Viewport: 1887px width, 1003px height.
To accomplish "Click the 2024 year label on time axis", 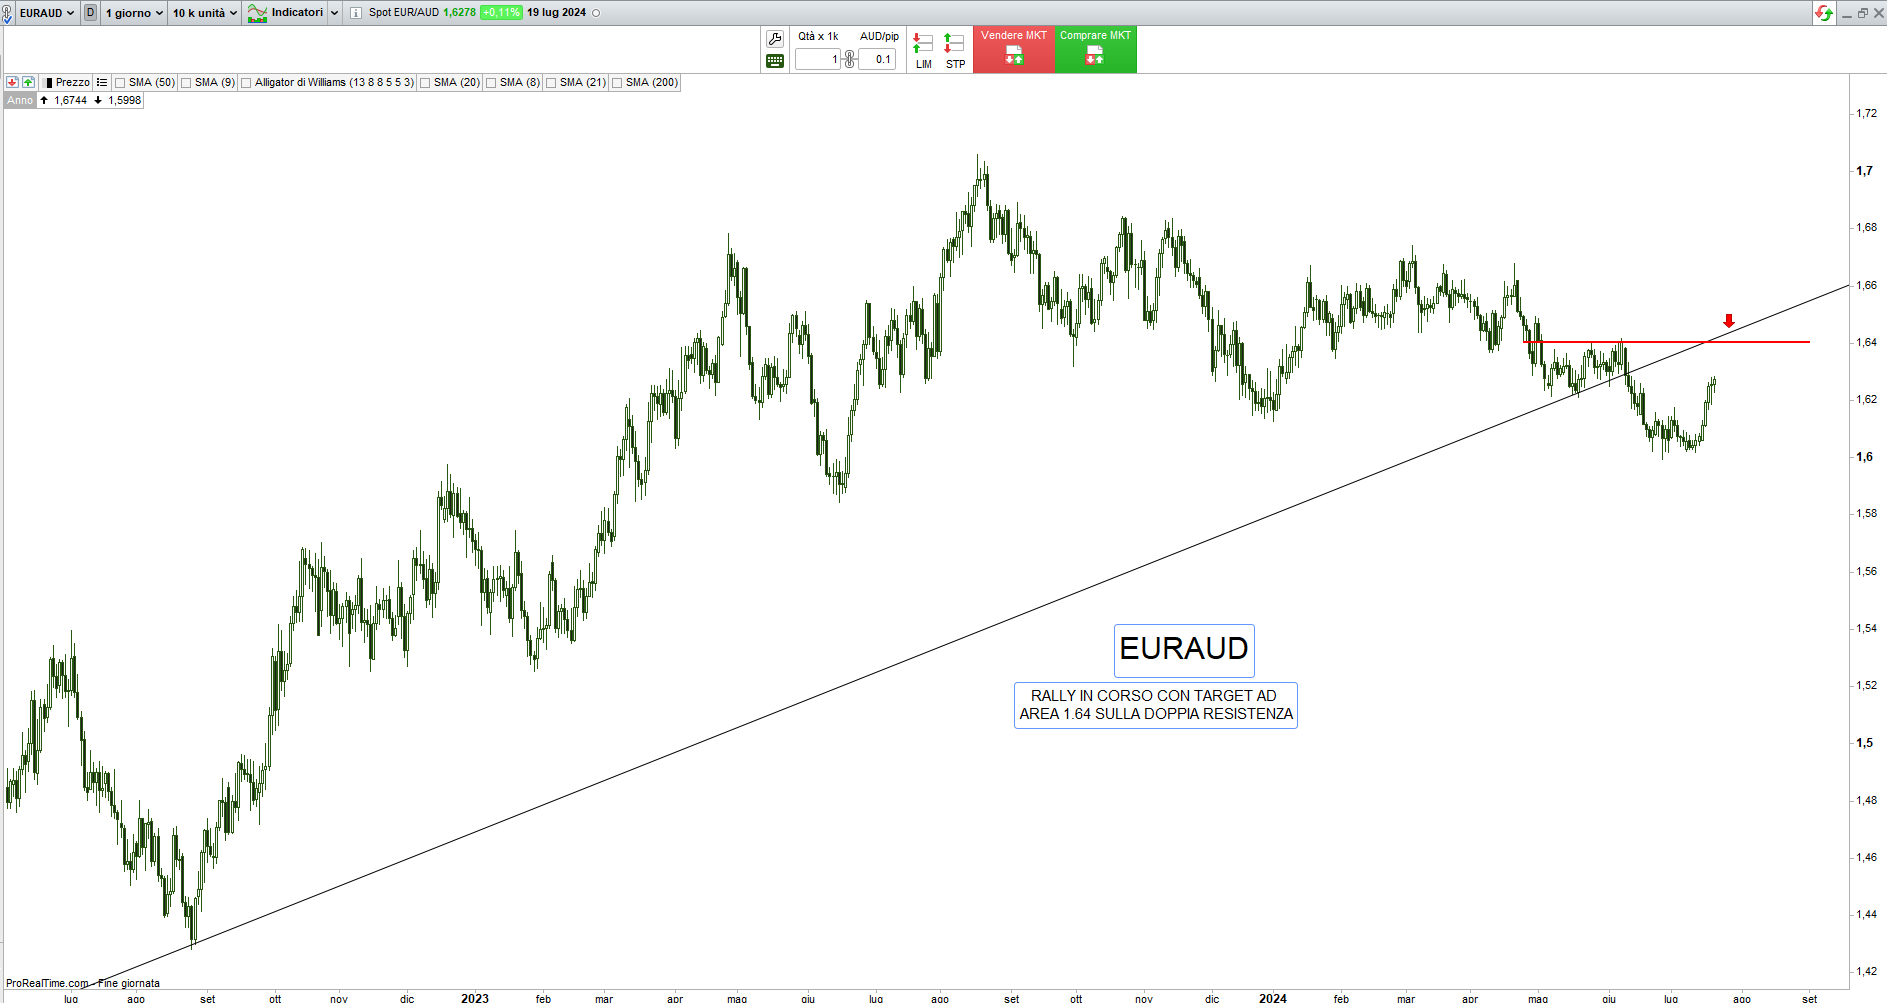I will tap(1273, 998).
